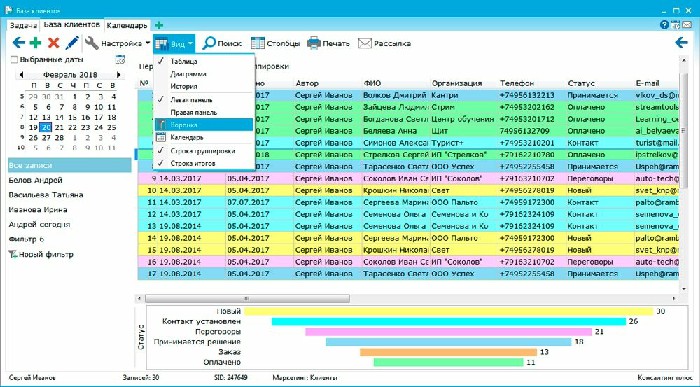Click the blue back arrow beside the green plus
Screen dimensions: 700x387
[18, 43]
